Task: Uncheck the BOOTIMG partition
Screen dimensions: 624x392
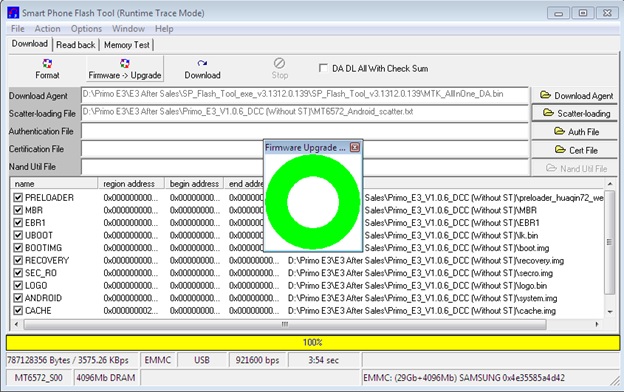Action: [x=18, y=248]
